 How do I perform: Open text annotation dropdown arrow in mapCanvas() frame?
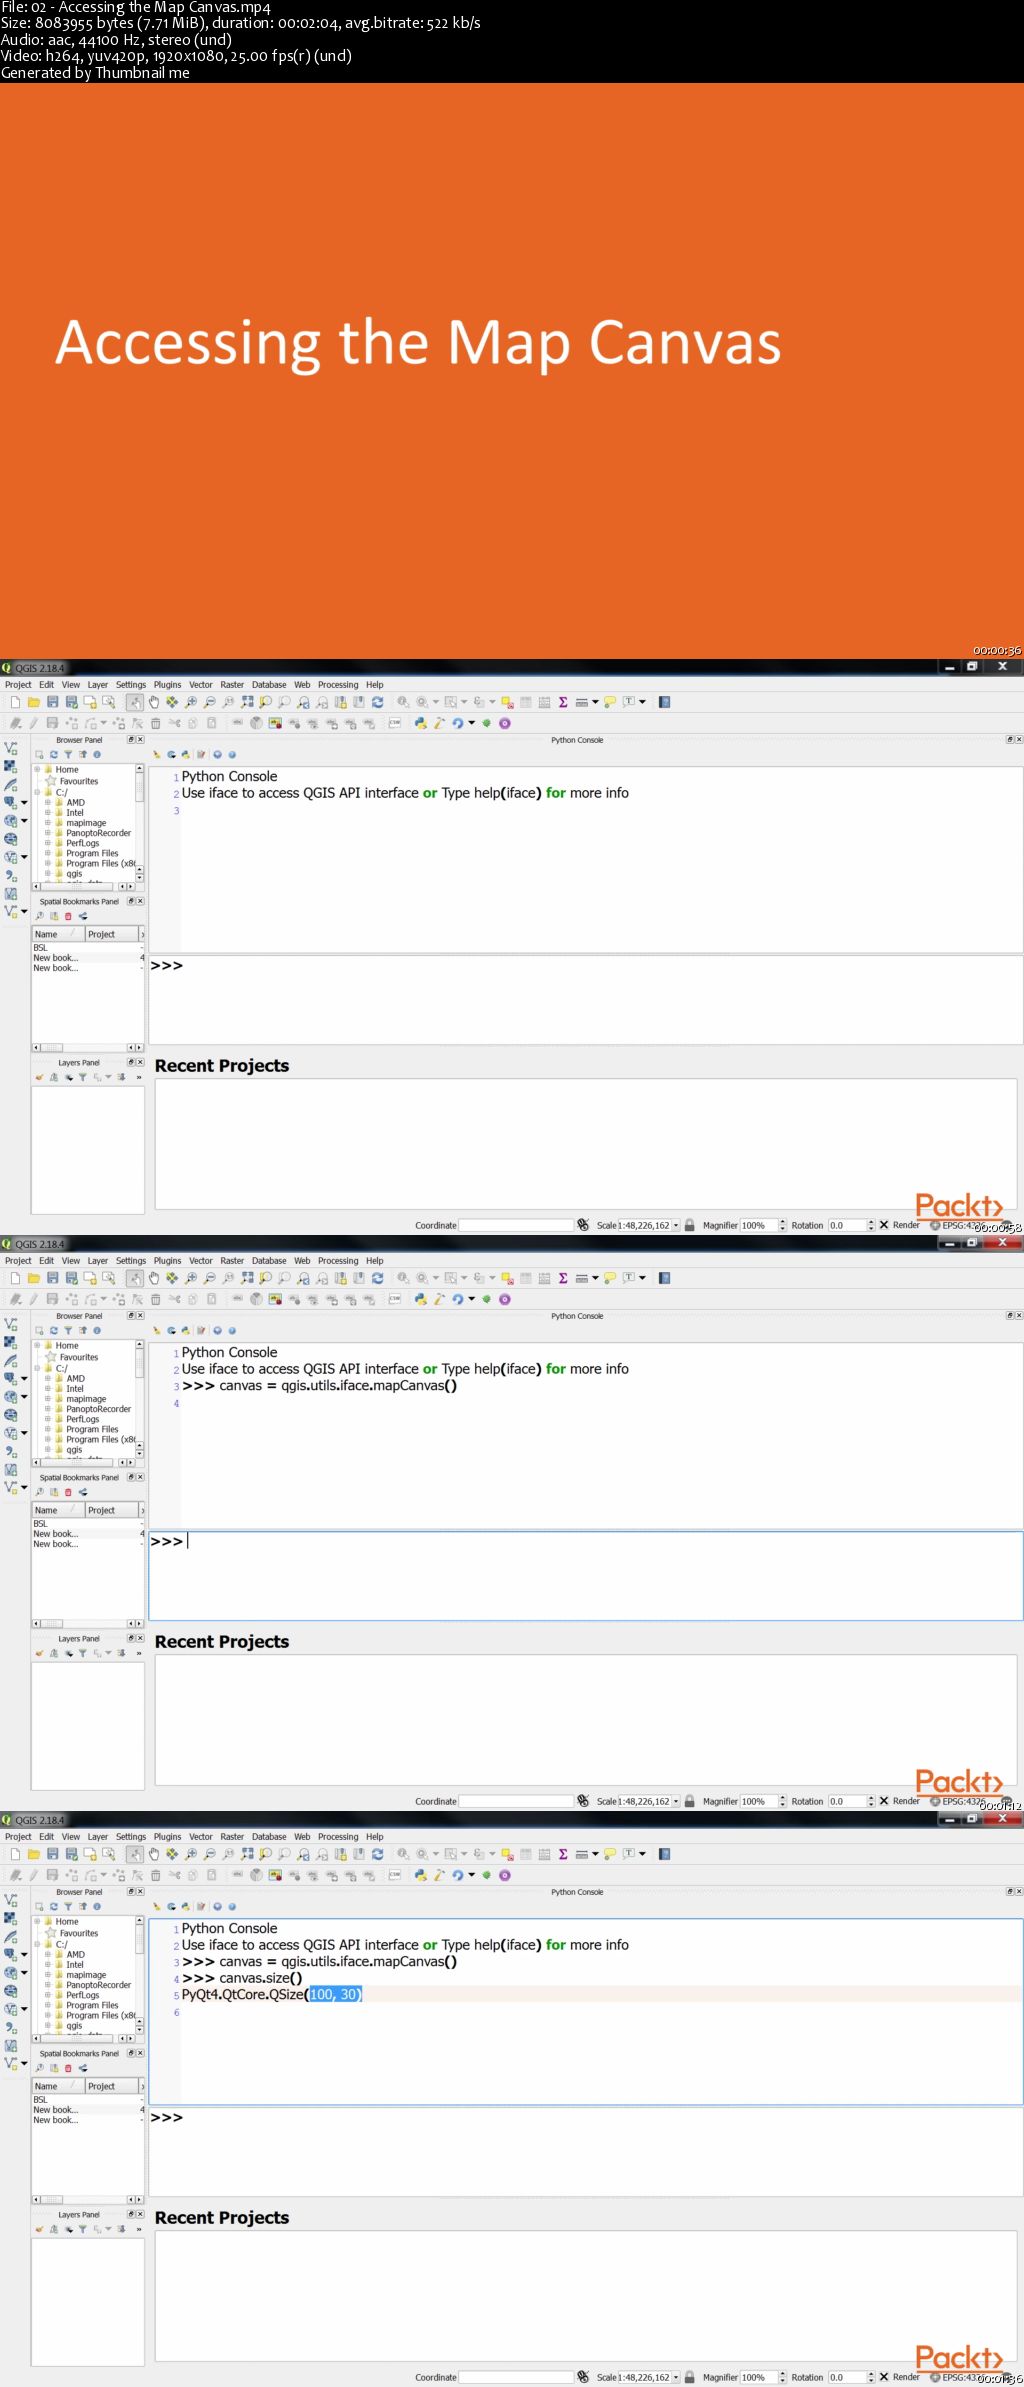(x=642, y=1278)
